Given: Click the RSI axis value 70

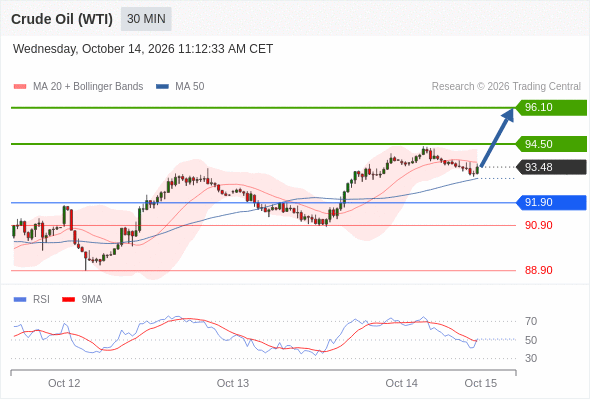Looking at the screenshot, I should click(531, 321).
